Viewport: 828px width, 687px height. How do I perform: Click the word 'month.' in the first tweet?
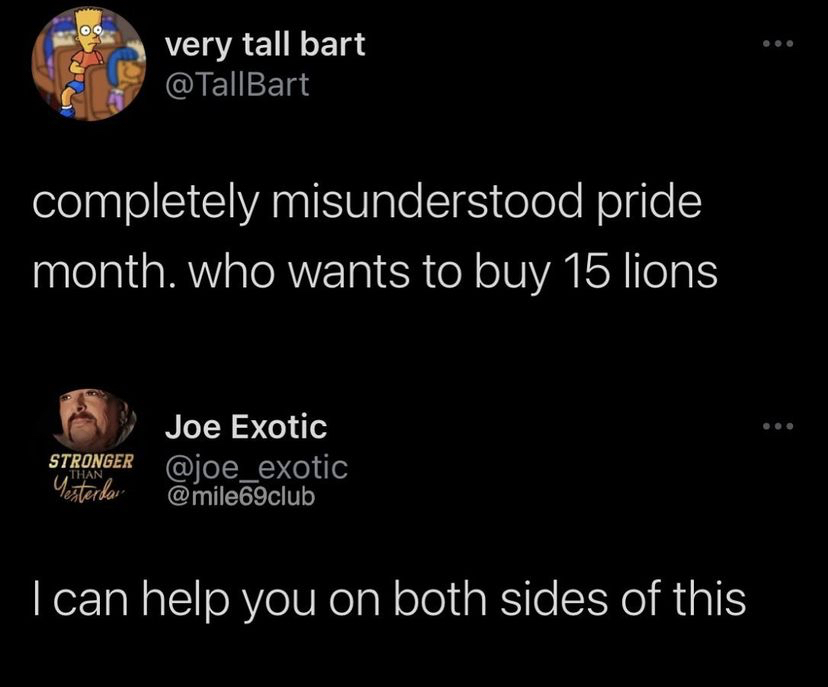pos(104,272)
